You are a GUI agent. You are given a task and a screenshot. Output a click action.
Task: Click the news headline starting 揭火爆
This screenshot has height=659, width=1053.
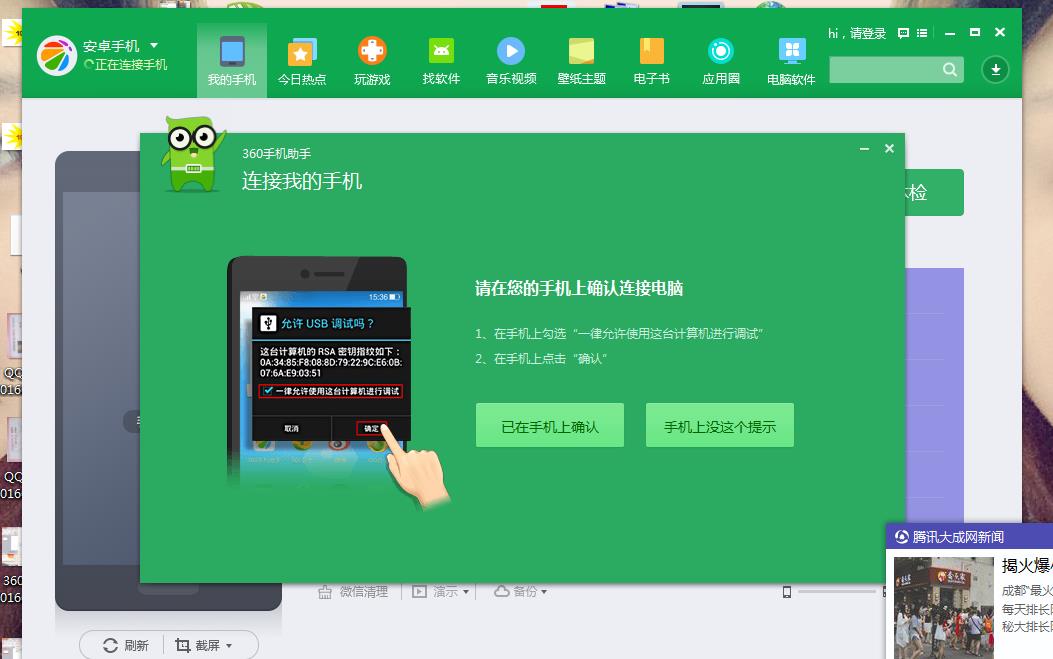click(1027, 566)
